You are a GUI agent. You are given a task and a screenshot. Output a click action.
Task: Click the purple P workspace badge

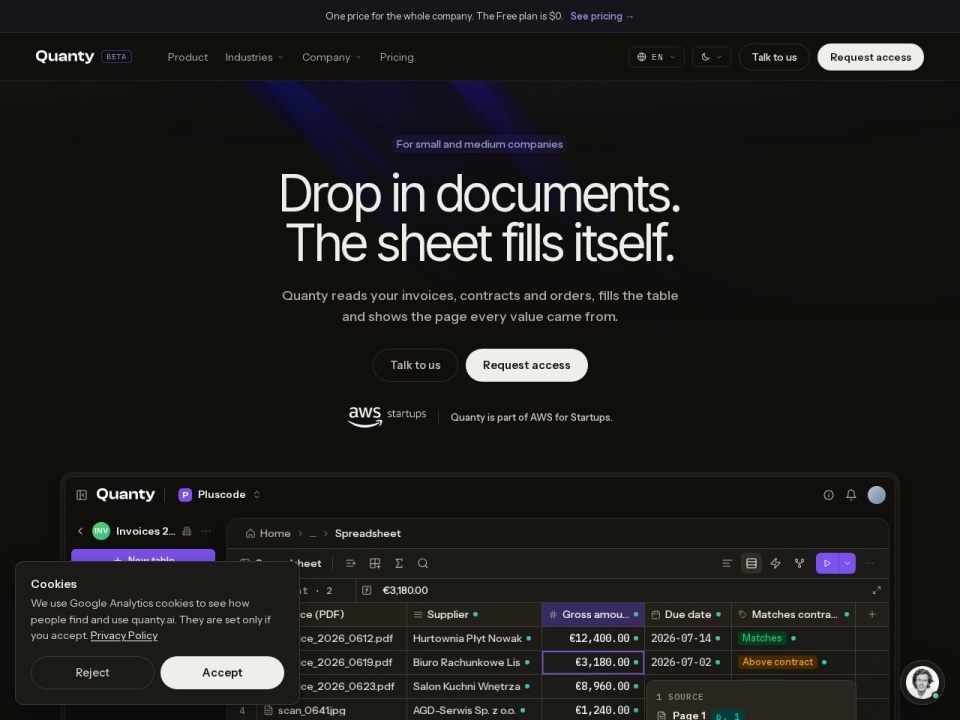point(185,495)
